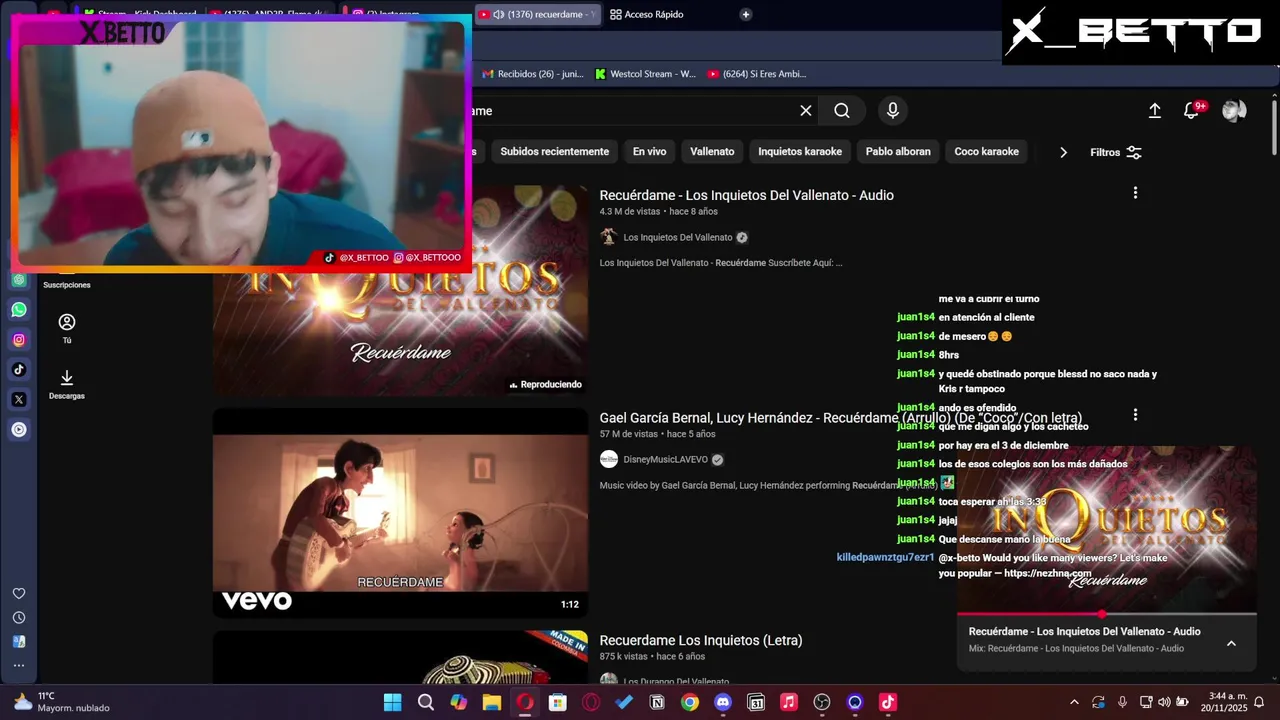1280x720 pixels.
Task: Switch to the recuerdame YouTube tab
Action: [538, 14]
